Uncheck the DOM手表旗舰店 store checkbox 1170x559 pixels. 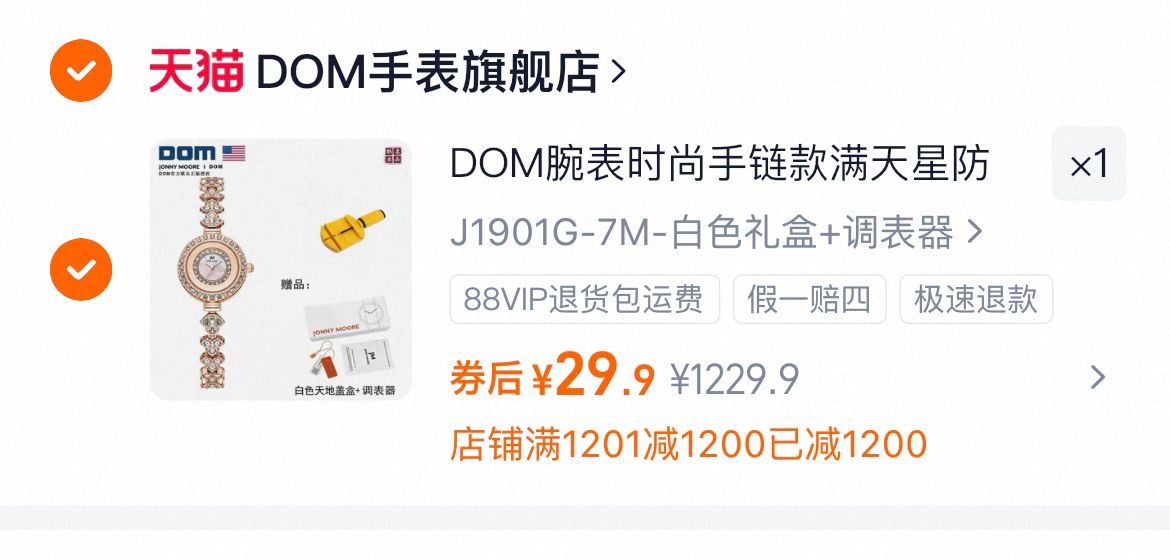(x=81, y=71)
